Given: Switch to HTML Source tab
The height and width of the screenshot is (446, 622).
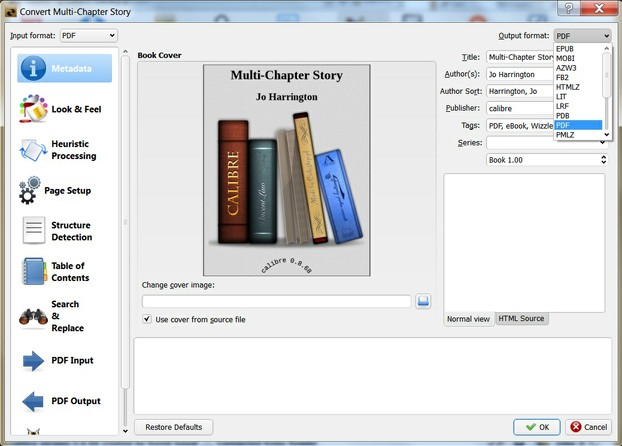Looking at the screenshot, I should pos(521,318).
